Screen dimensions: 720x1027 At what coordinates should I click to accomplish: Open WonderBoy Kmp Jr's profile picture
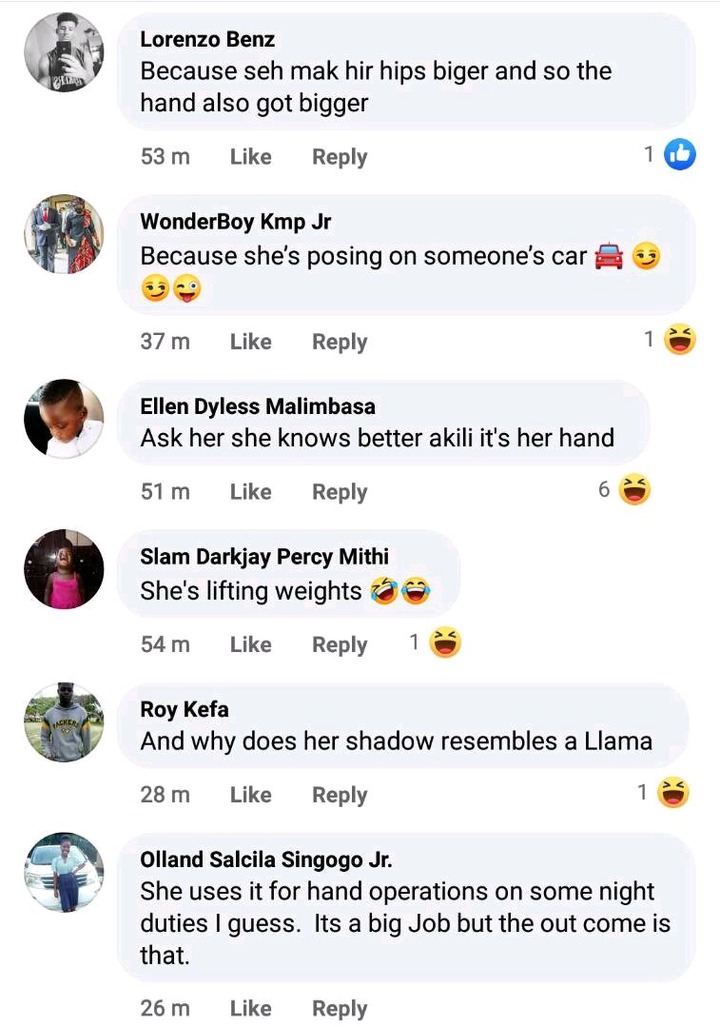(x=64, y=234)
